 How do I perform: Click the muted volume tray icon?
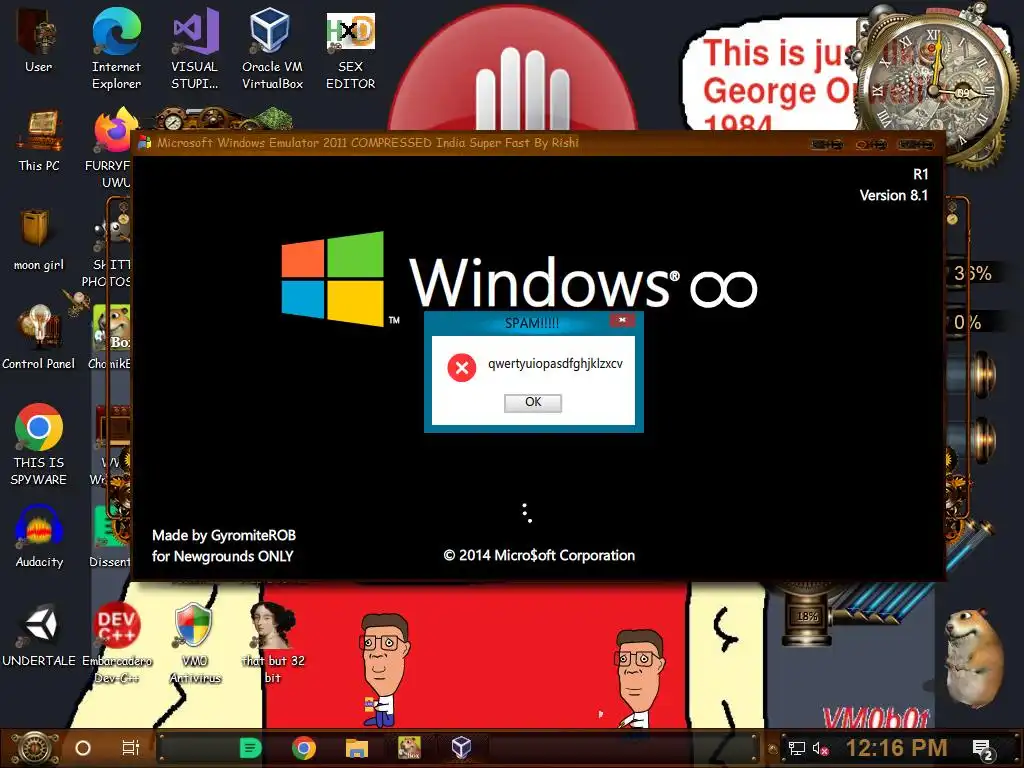click(820, 748)
